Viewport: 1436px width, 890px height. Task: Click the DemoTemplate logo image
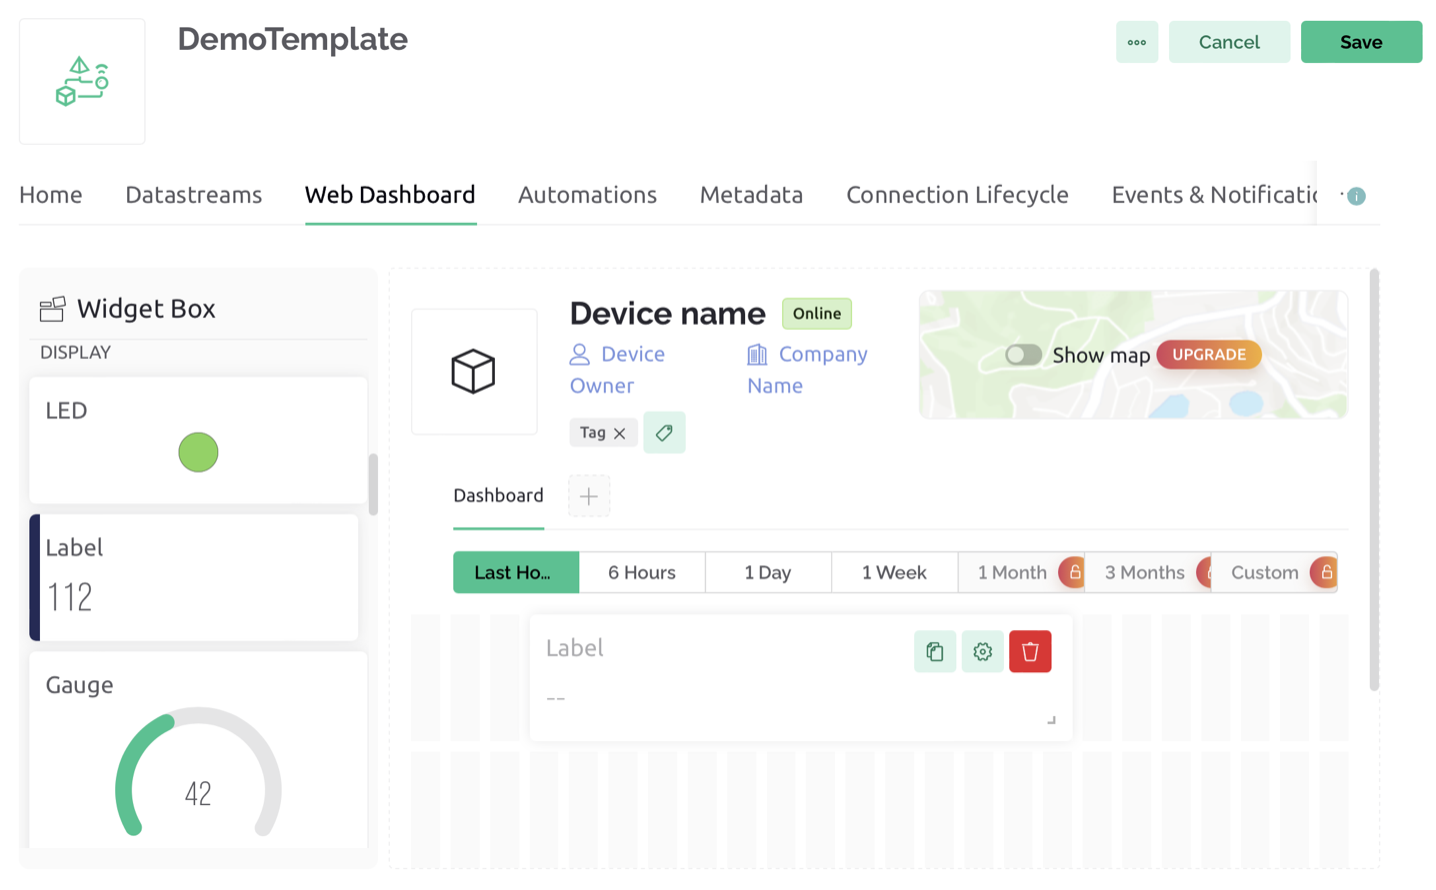click(82, 81)
